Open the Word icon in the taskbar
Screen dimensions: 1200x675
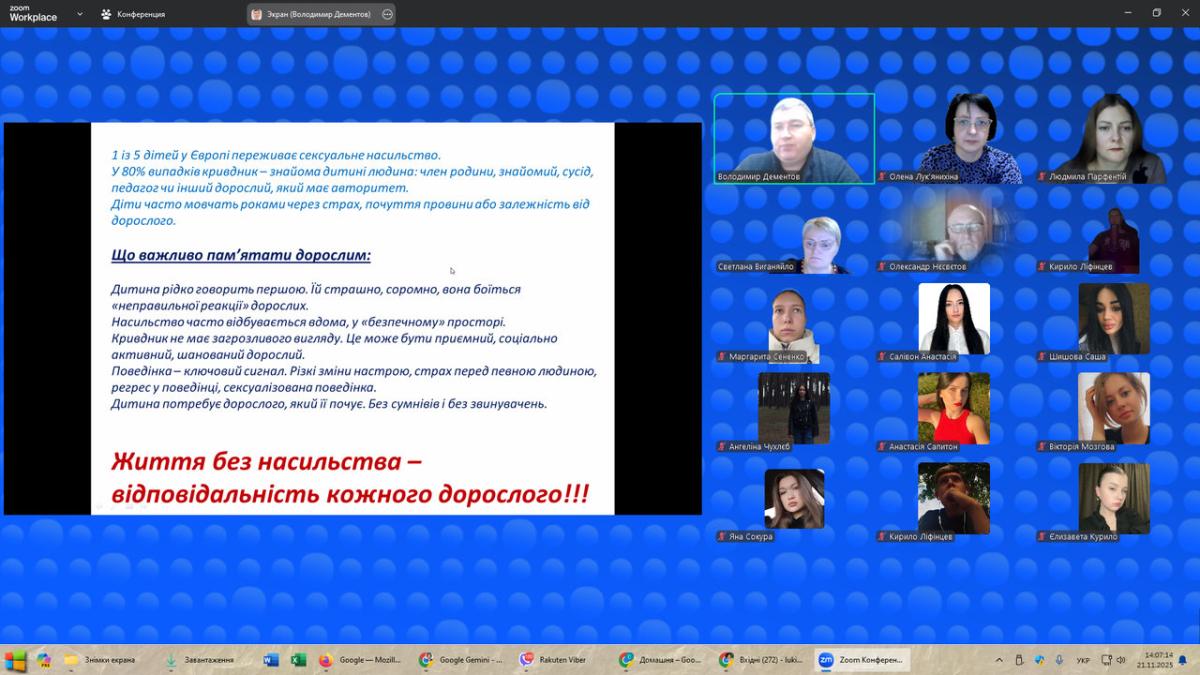pyautogui.click(x=271, y=660)
